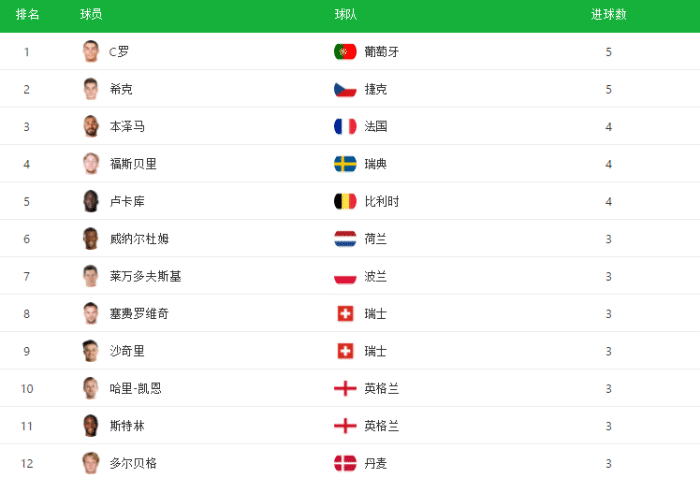Click C罗's player avatar
The height and width of the screenshot is (478, 700).
point(91,51)
